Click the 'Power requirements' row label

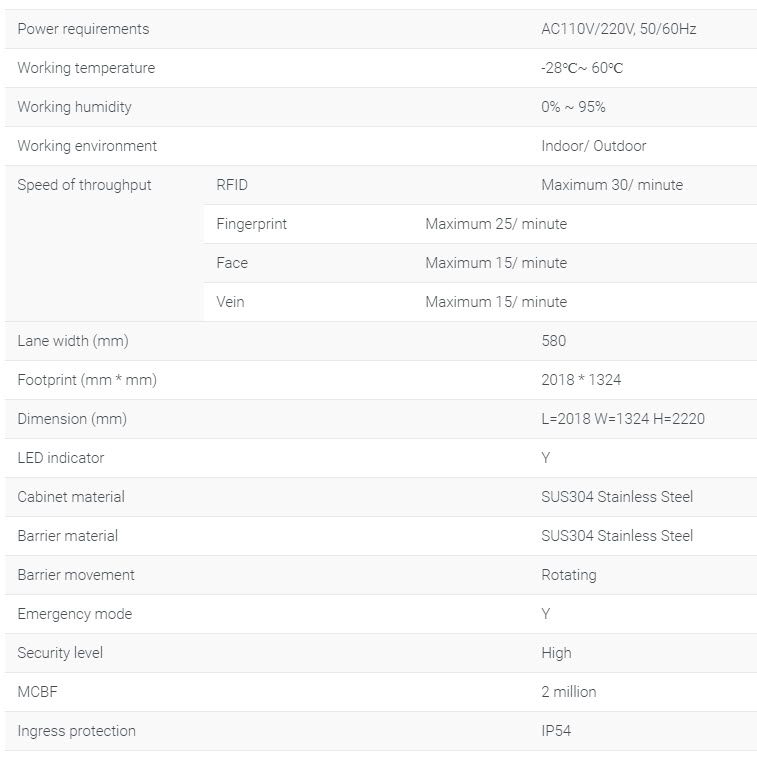(x=83, y=29)
